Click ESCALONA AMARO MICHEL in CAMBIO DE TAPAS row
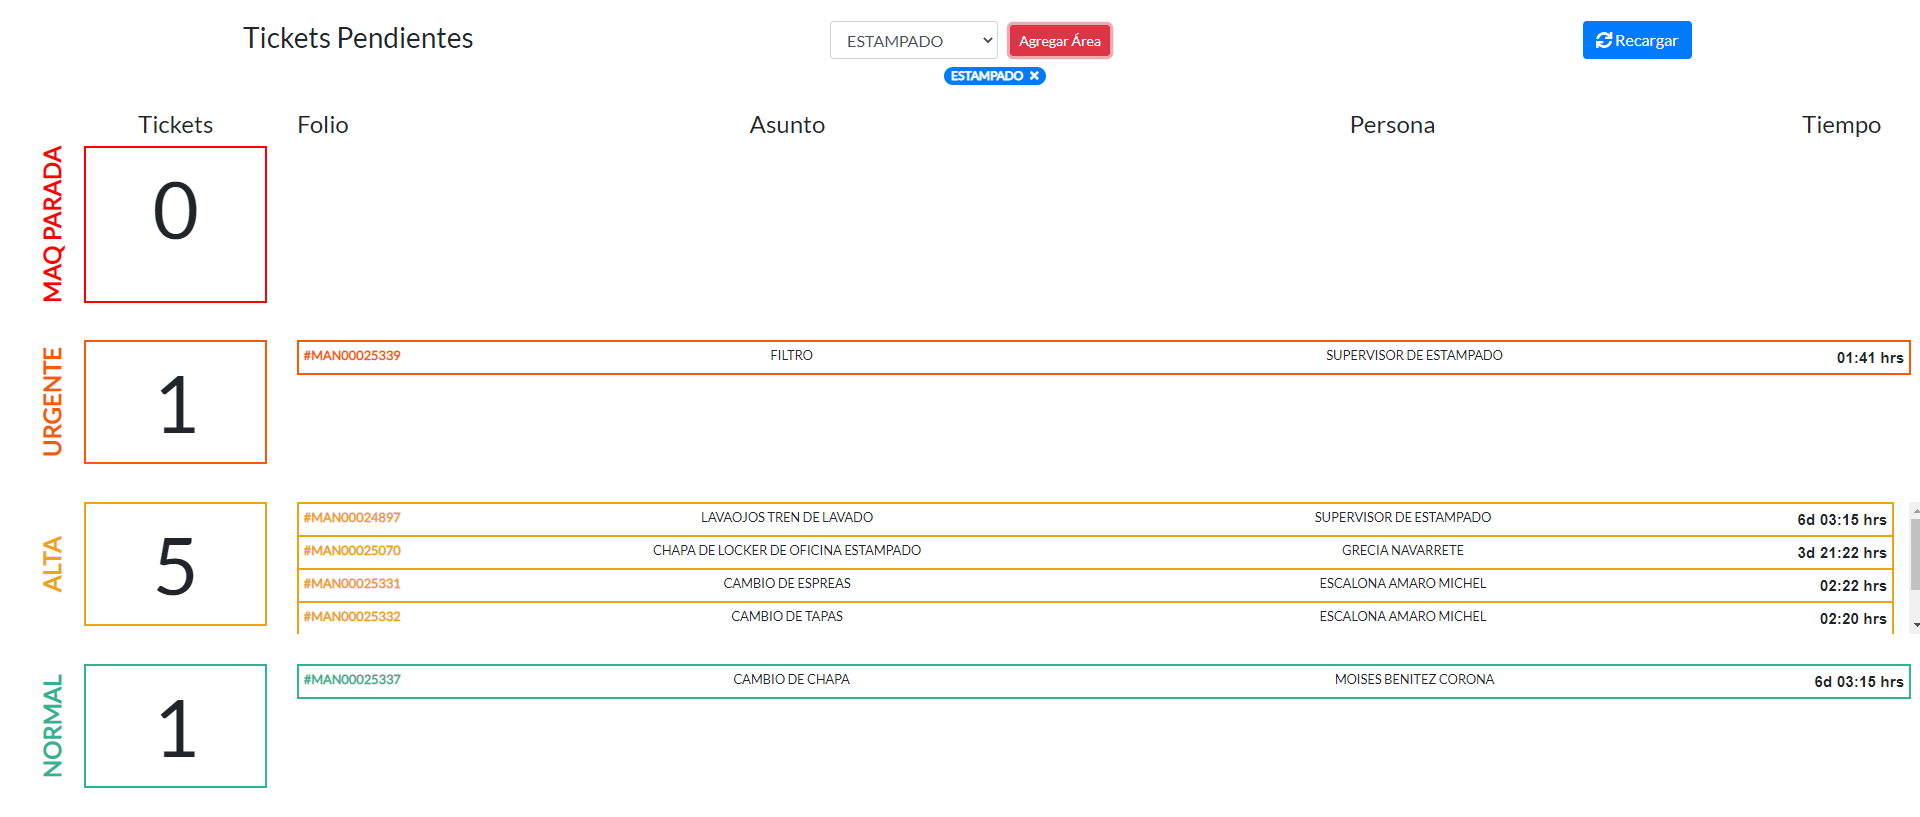This screenshot has height=817, width=1920. [1403, 617]
